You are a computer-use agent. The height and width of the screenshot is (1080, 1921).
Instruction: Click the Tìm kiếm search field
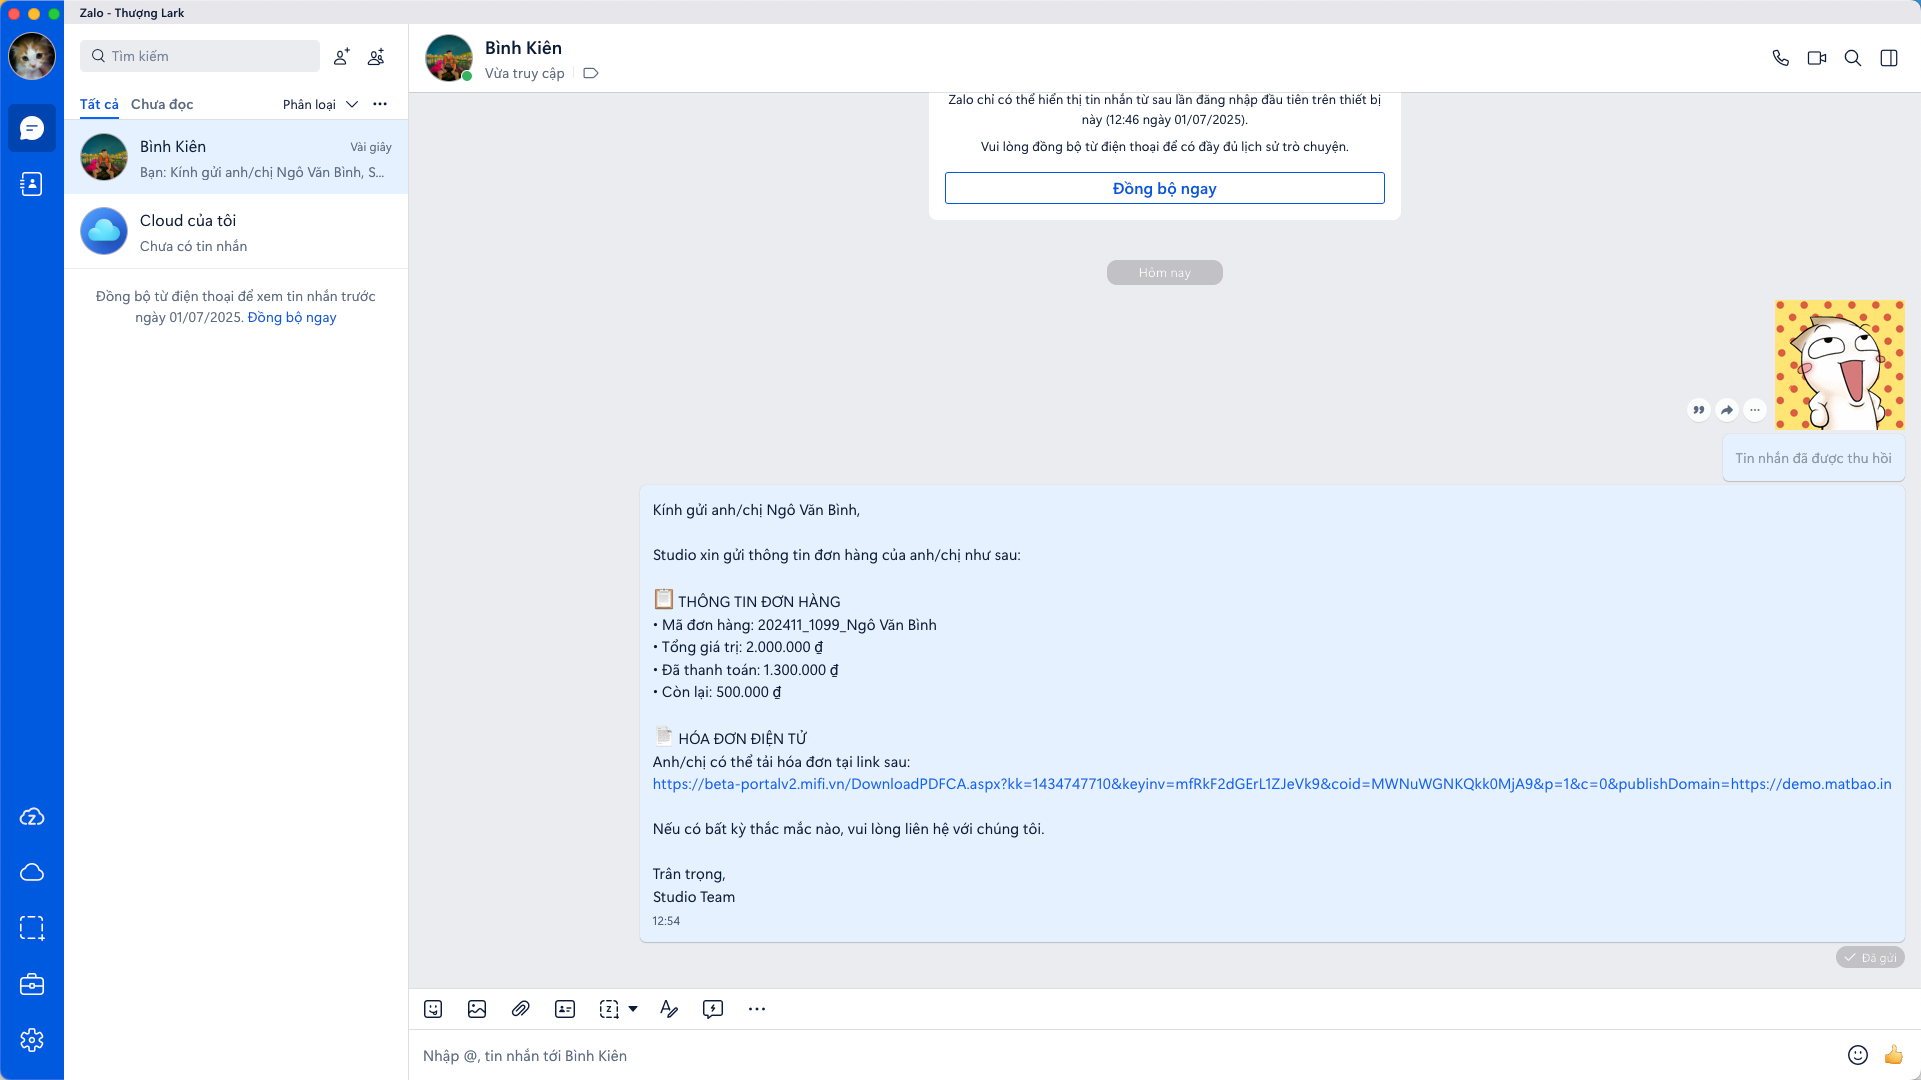pos(200,56)
